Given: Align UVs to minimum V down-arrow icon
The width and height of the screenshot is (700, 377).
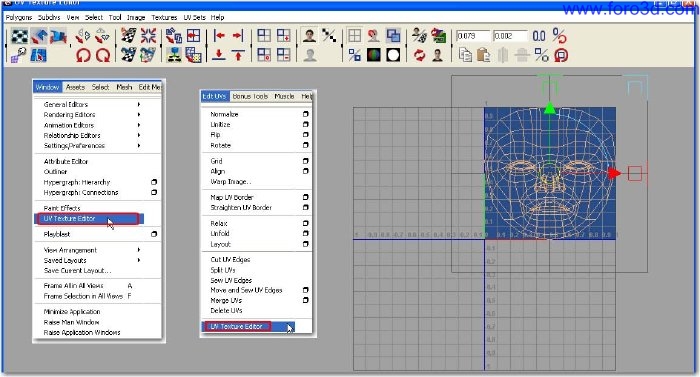Looking at the screenshot, I should click(x=219, y=55).
